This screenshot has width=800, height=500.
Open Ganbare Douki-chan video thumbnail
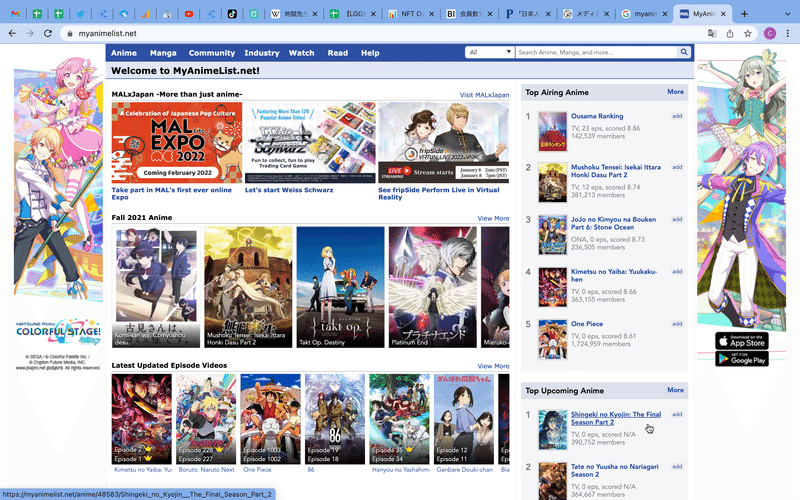click(x=464, y=419)
